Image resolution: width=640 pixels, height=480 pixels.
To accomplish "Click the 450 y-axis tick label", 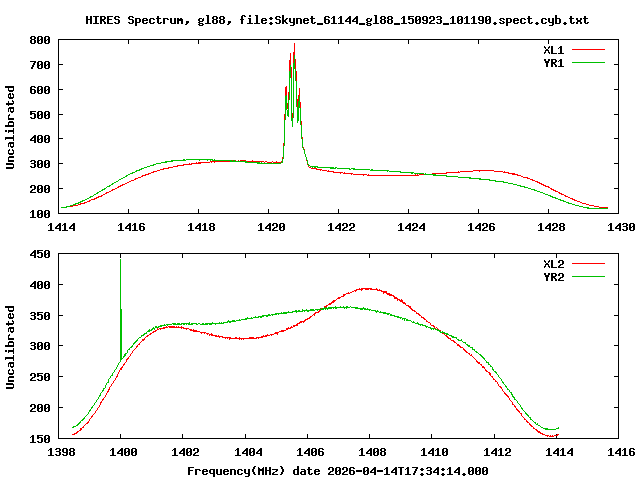I will coord(41,254).
